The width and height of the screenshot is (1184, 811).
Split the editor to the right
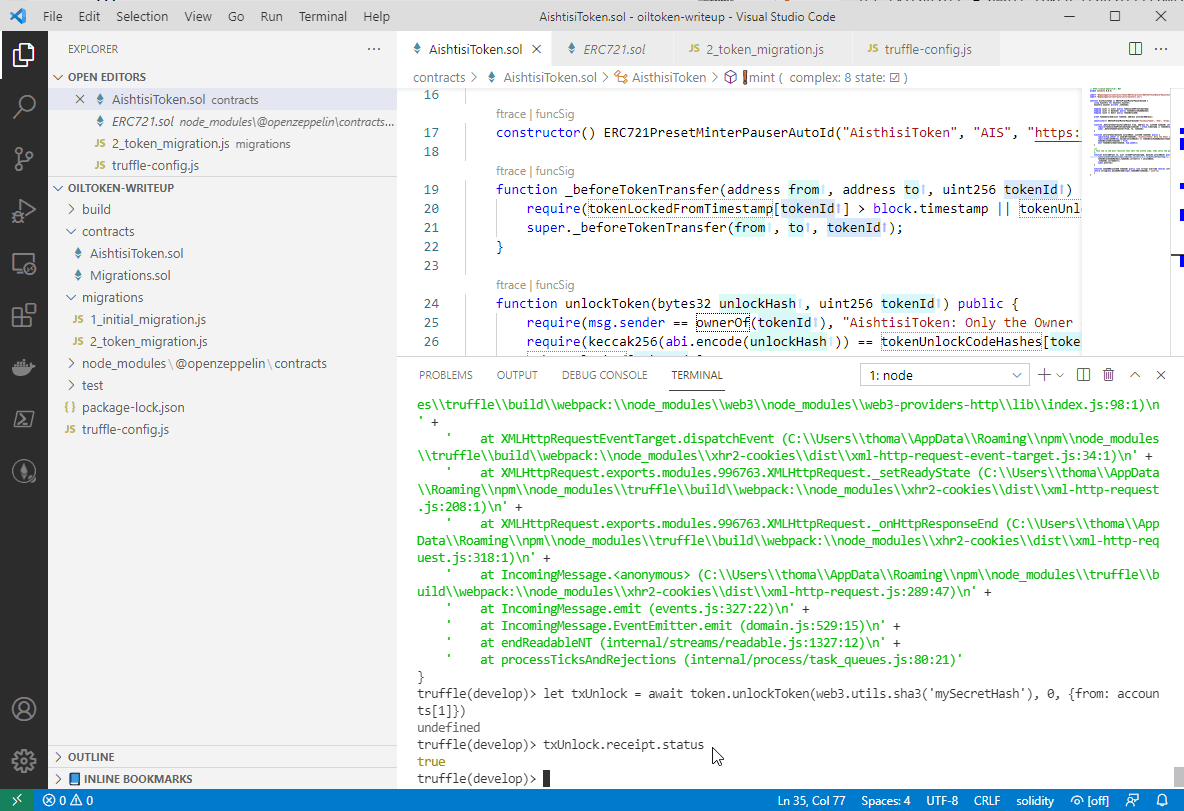click(1135, 49)
